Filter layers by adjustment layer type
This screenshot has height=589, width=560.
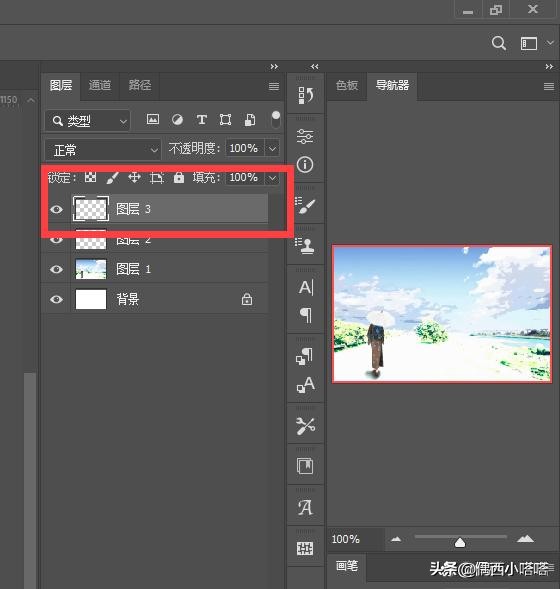coord(177,119)
